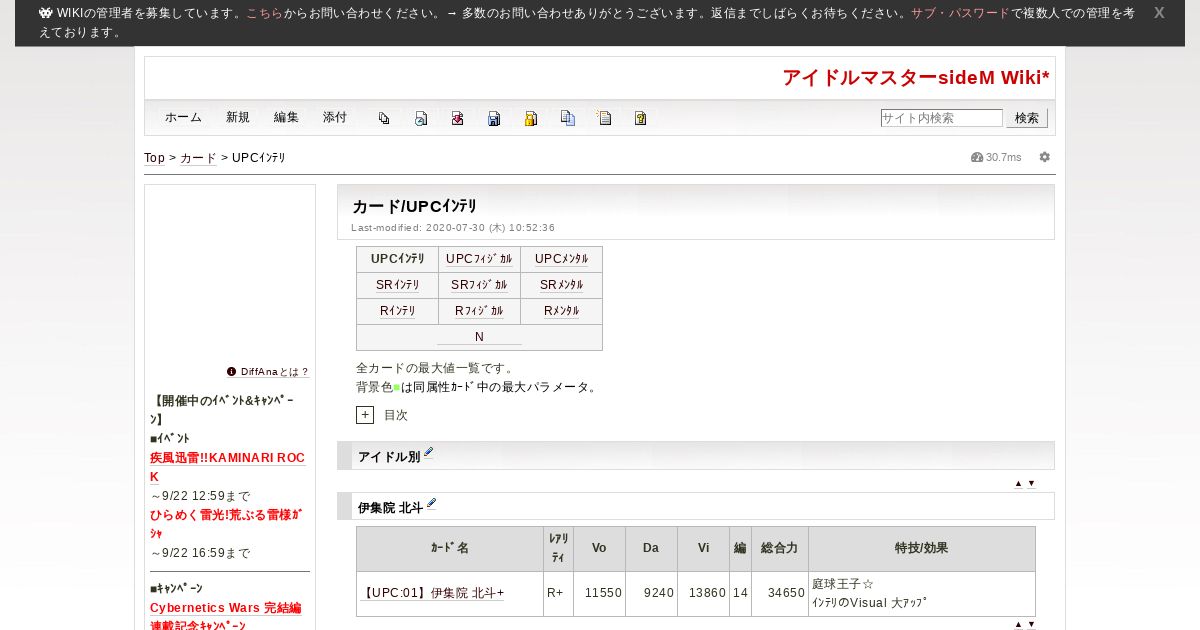Click down arrow below the card table

1032,624
